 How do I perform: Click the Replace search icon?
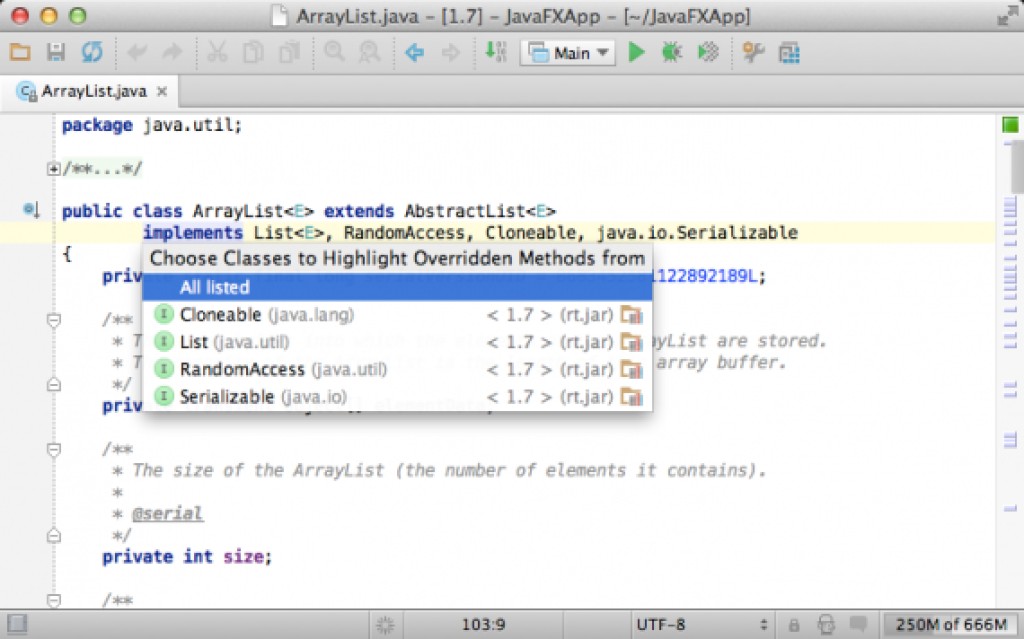point(370,52)
